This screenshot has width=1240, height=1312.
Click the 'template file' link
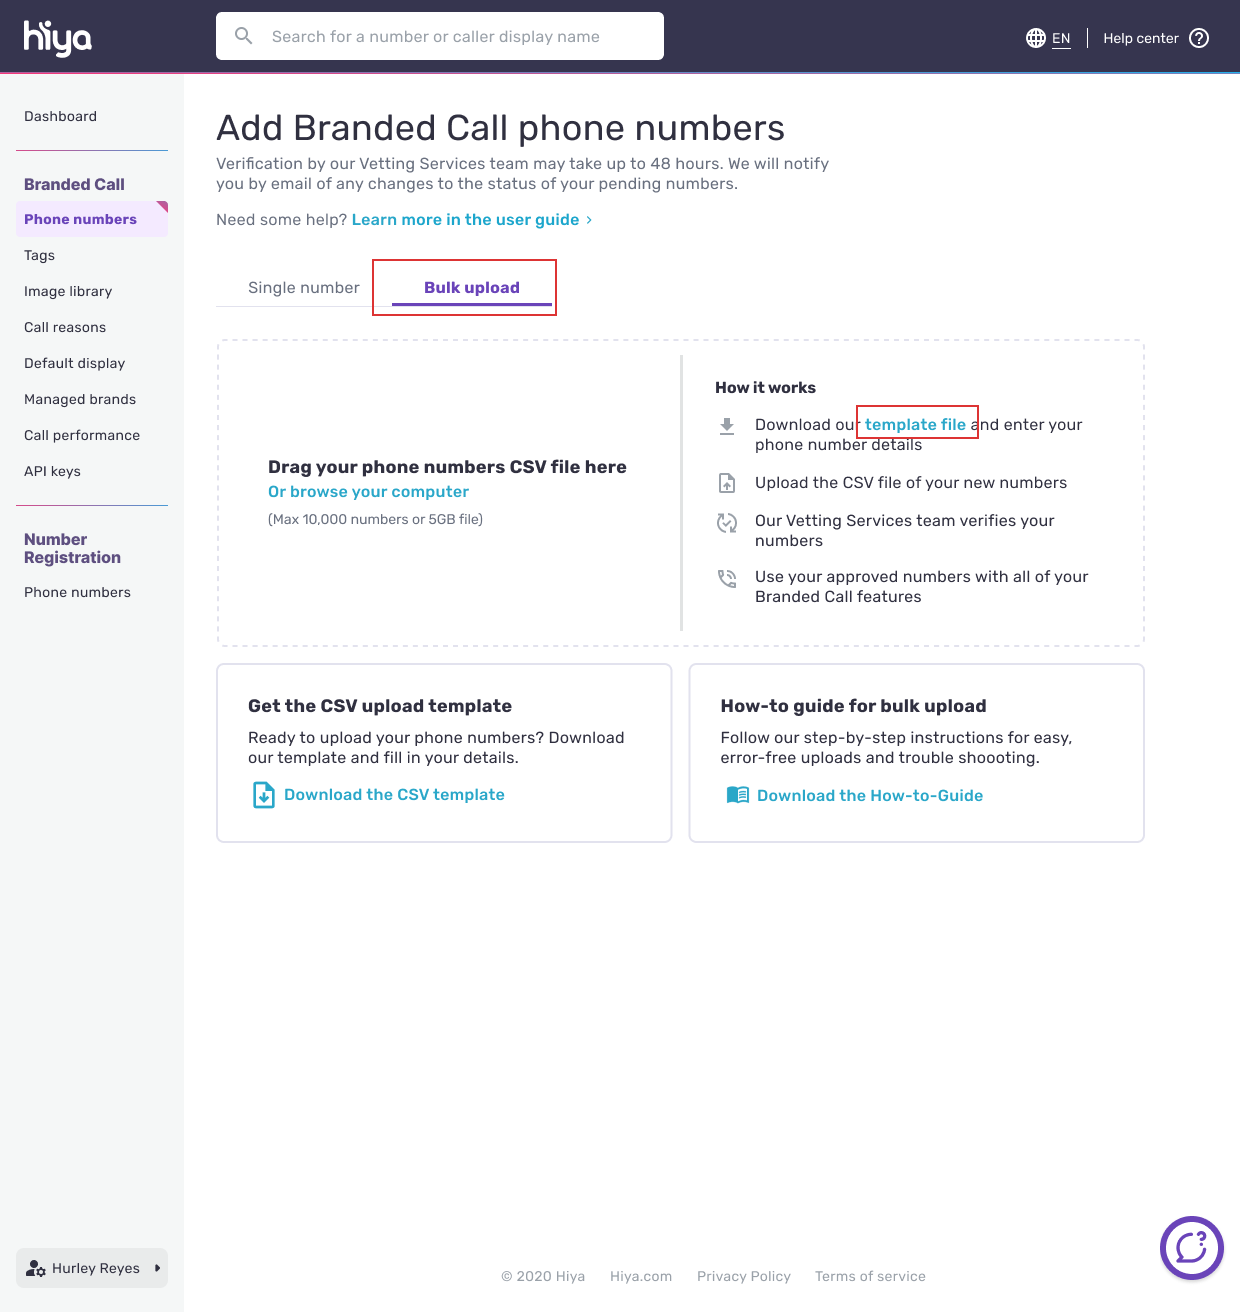(x=915, y=424)
